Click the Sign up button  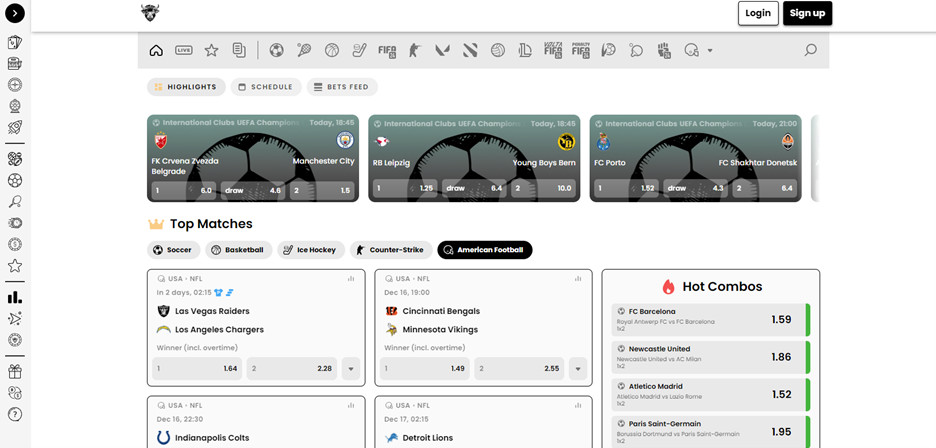(x=807, y=13)
